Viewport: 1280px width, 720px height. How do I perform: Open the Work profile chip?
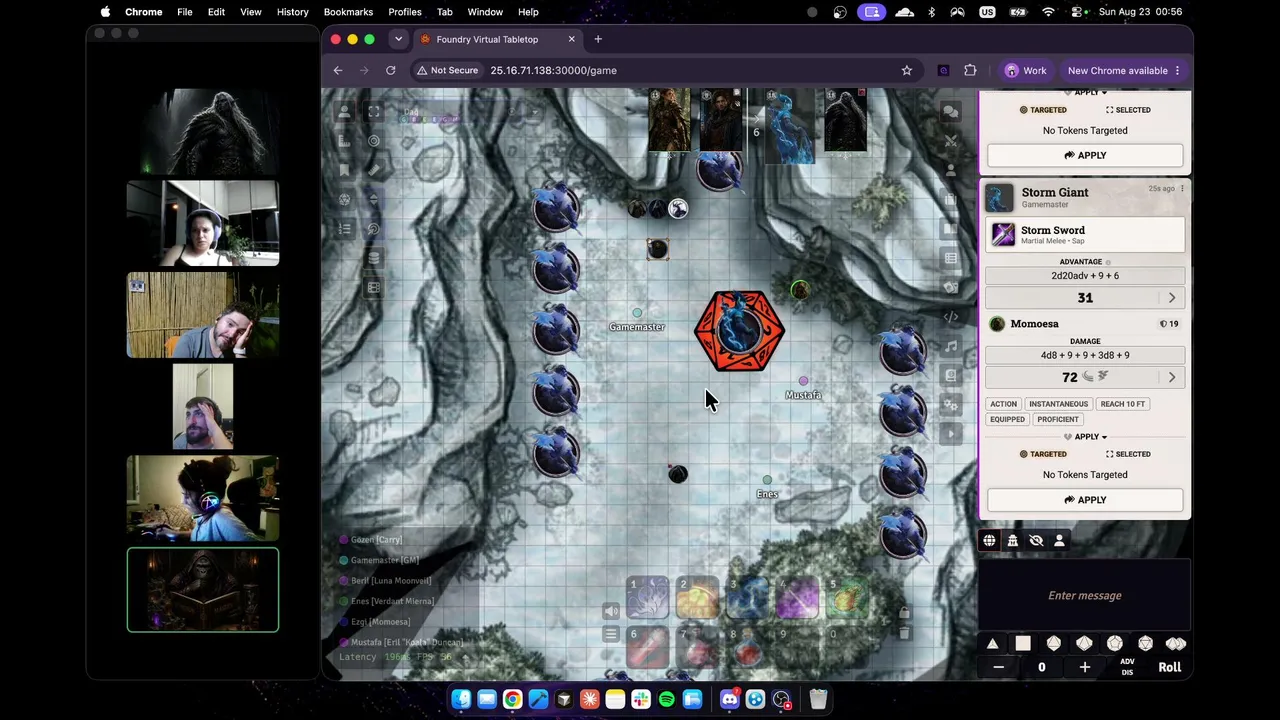[x=1026, y=71]
